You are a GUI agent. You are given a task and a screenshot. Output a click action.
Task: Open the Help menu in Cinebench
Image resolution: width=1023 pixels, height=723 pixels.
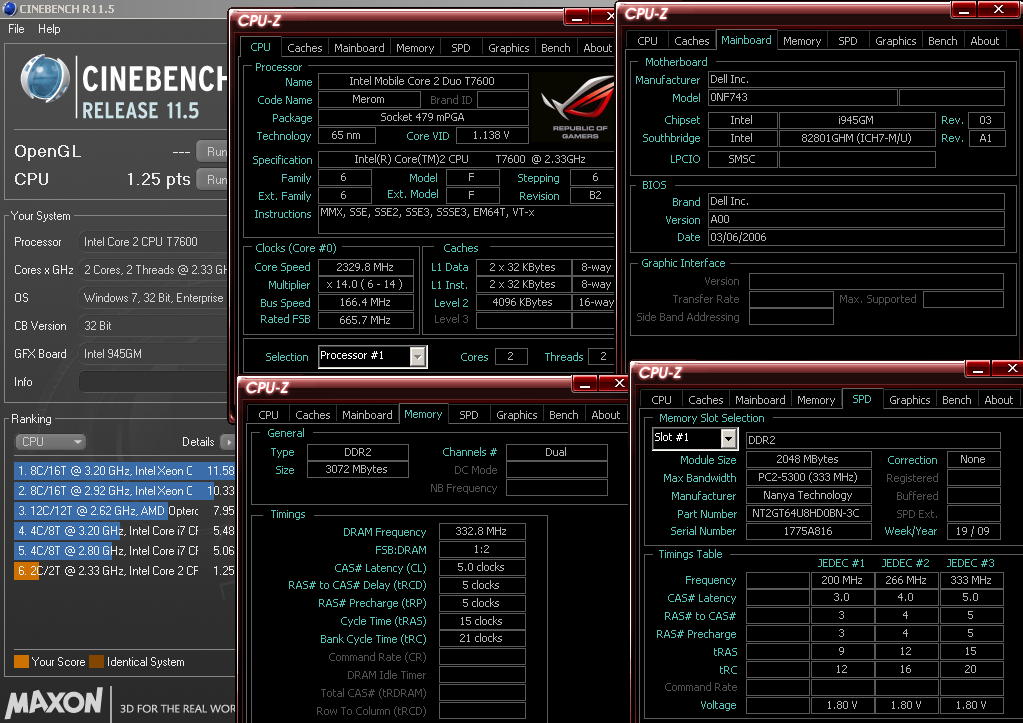(49, 29)
